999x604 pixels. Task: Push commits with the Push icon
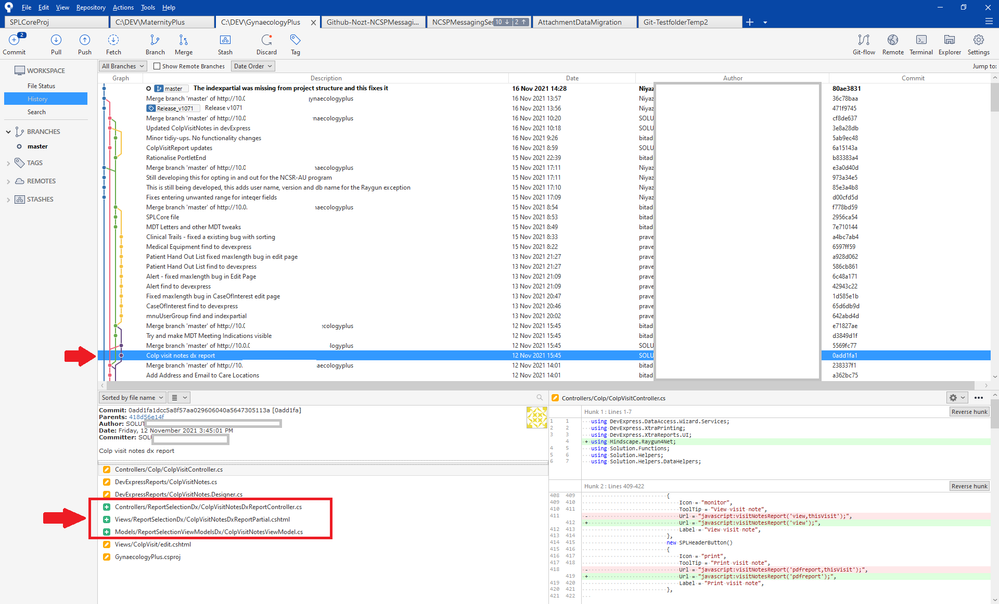[85, 43]
